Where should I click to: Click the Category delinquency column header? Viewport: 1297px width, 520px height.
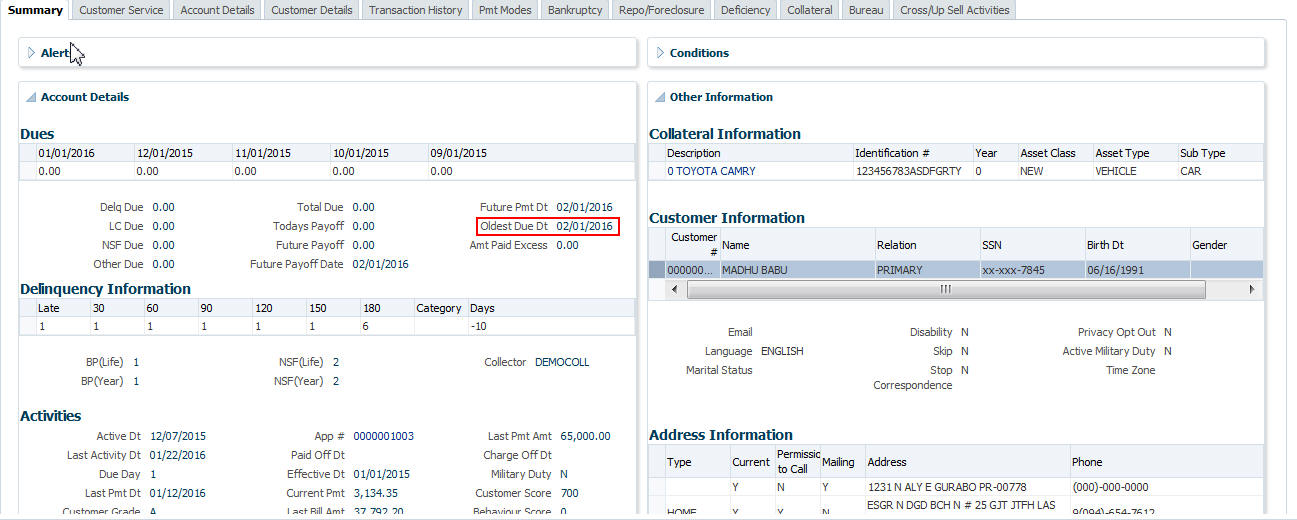(439, 308)
